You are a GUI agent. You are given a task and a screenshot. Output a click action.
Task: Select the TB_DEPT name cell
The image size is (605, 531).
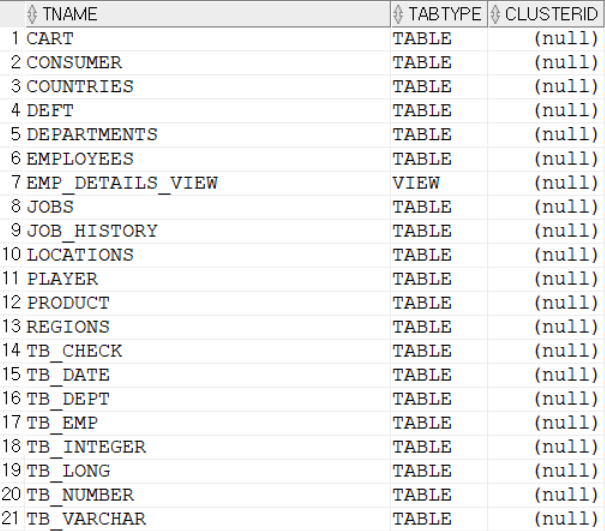click(208, 399)
